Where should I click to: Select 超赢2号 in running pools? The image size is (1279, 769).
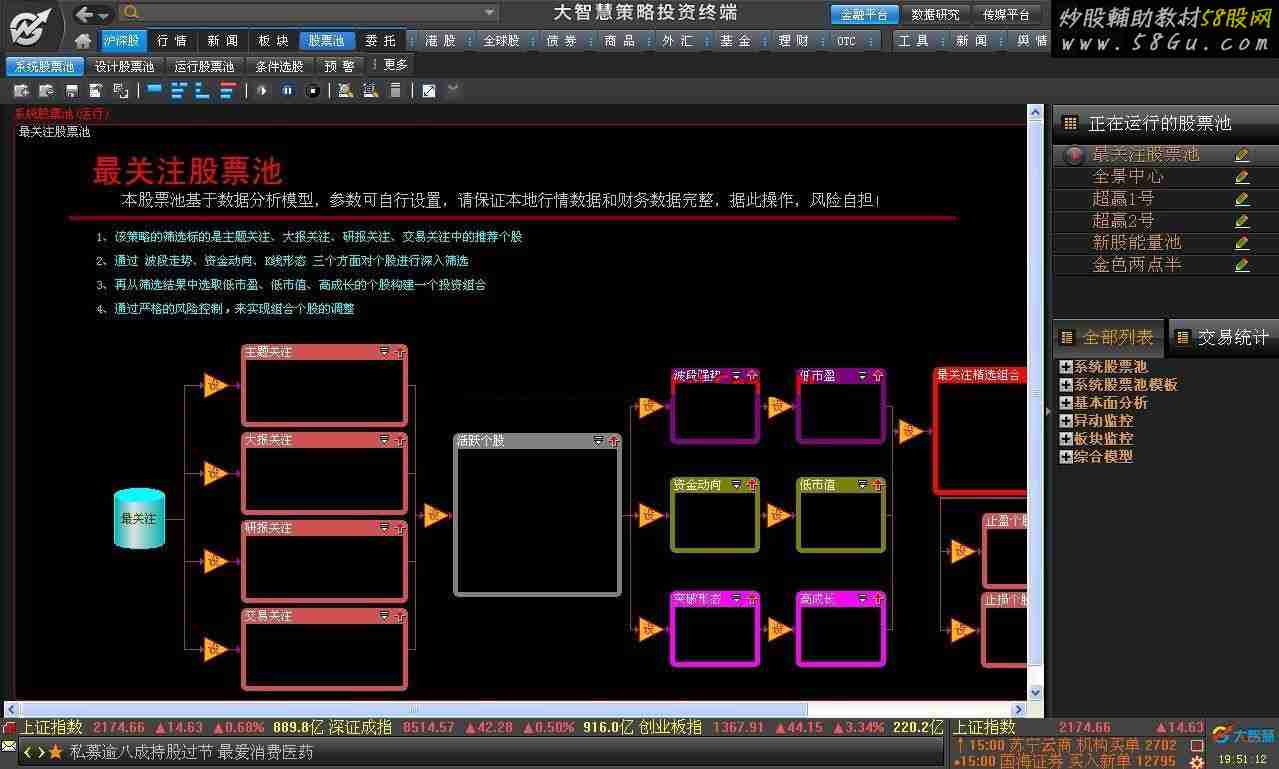[1123, 221]
